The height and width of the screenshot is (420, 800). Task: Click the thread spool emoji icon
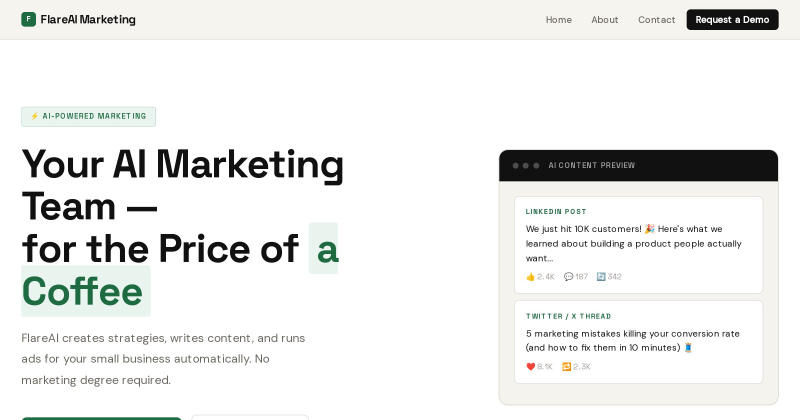(688, 348)
